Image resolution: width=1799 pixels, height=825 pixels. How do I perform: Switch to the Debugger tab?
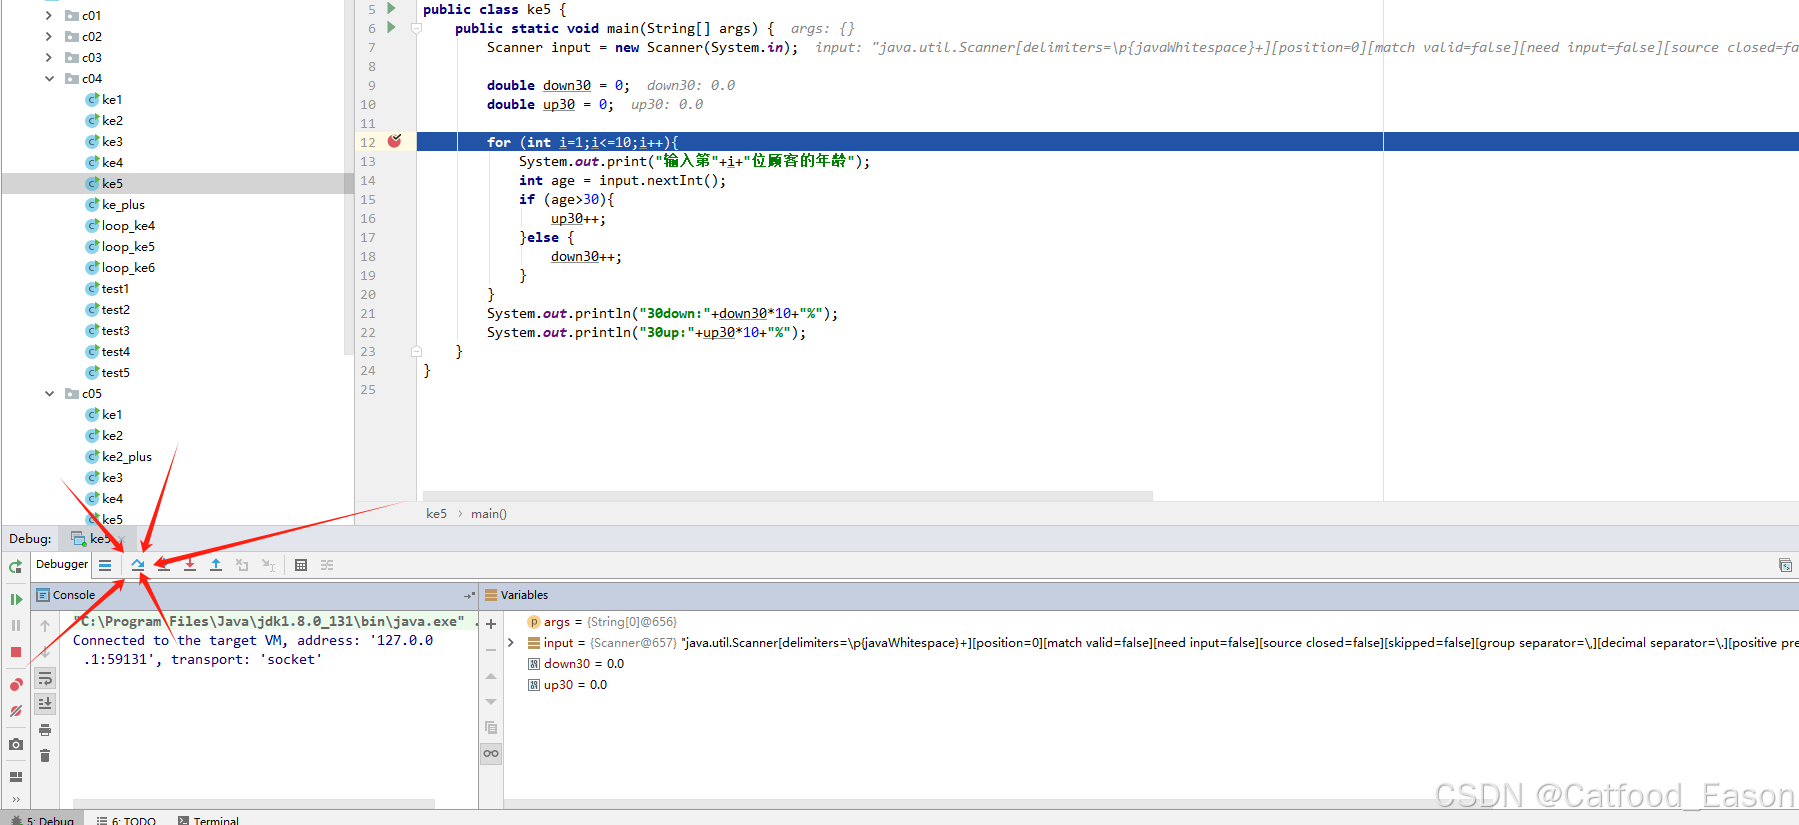[x=62, y=565]
